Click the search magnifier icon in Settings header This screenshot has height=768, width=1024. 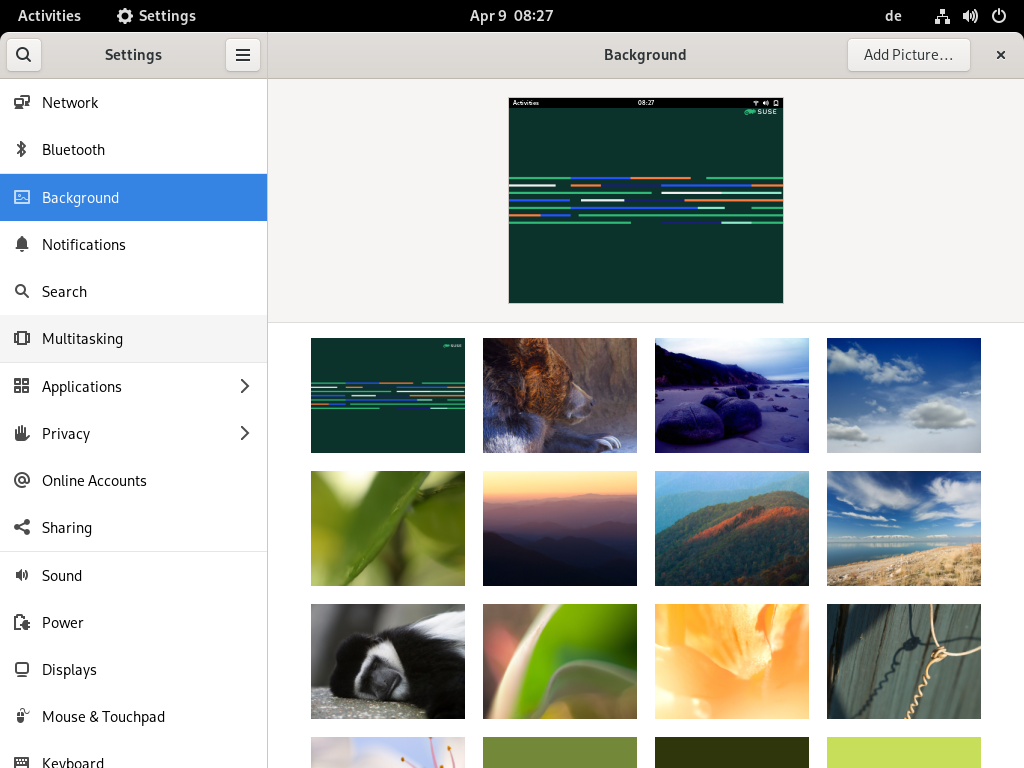pos(23,55)
